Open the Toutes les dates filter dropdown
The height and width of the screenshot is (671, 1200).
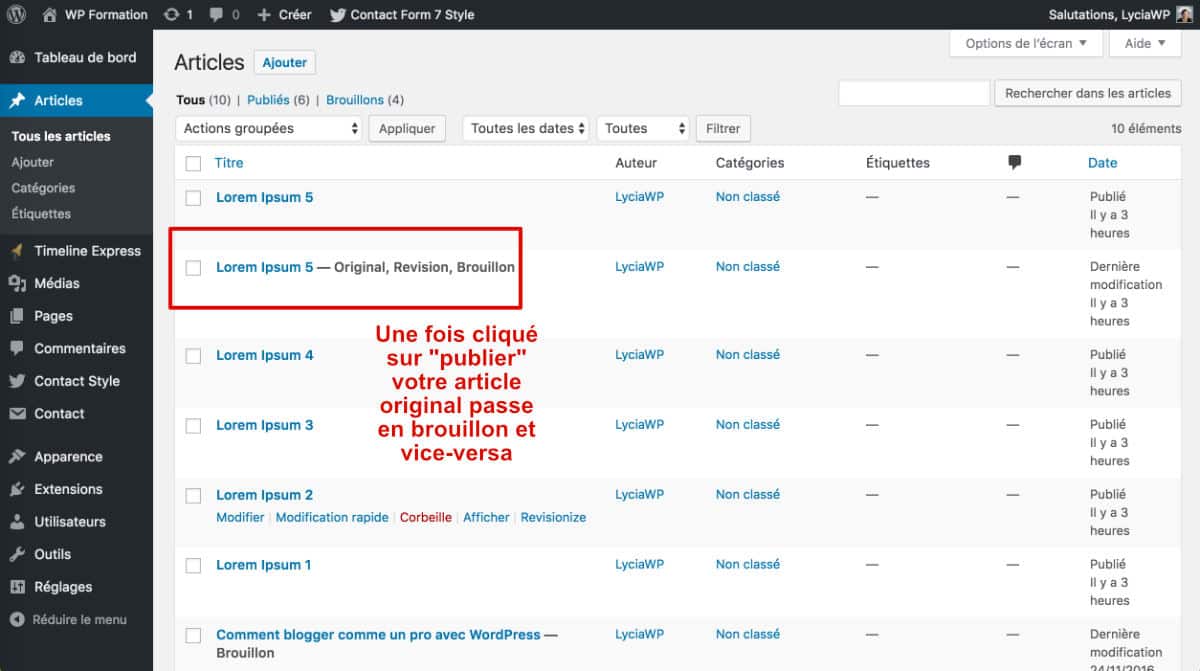[x=525, y=128]
